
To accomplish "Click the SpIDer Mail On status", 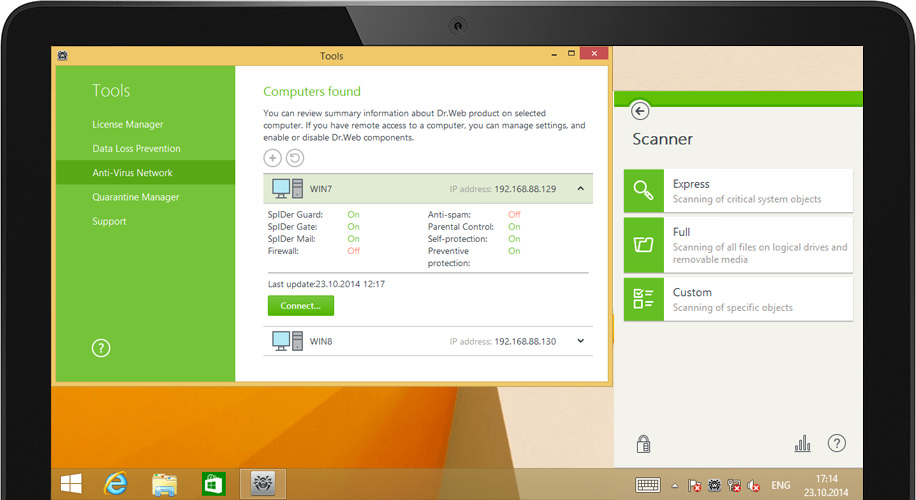I will [x=353, y=238].
